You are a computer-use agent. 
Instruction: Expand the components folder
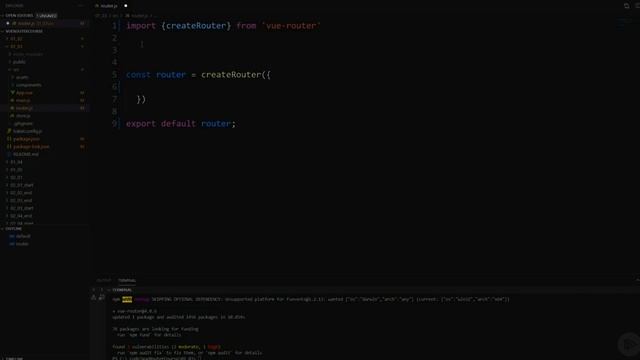(28, 85)
